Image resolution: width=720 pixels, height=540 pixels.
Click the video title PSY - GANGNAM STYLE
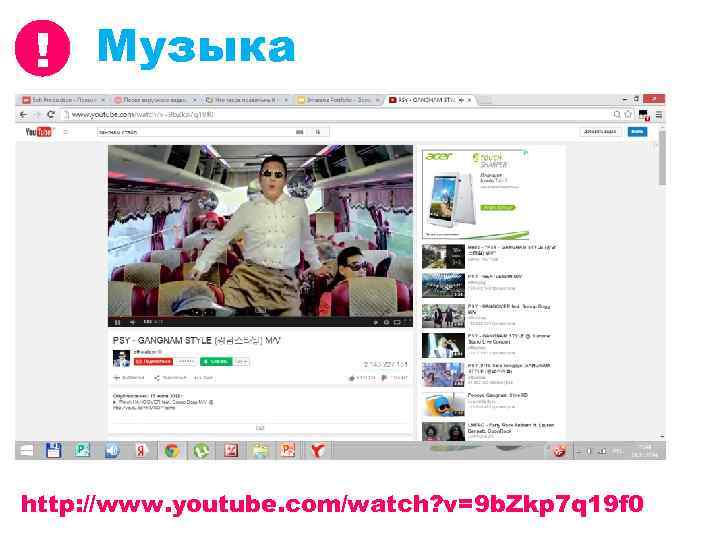(196, 340)
